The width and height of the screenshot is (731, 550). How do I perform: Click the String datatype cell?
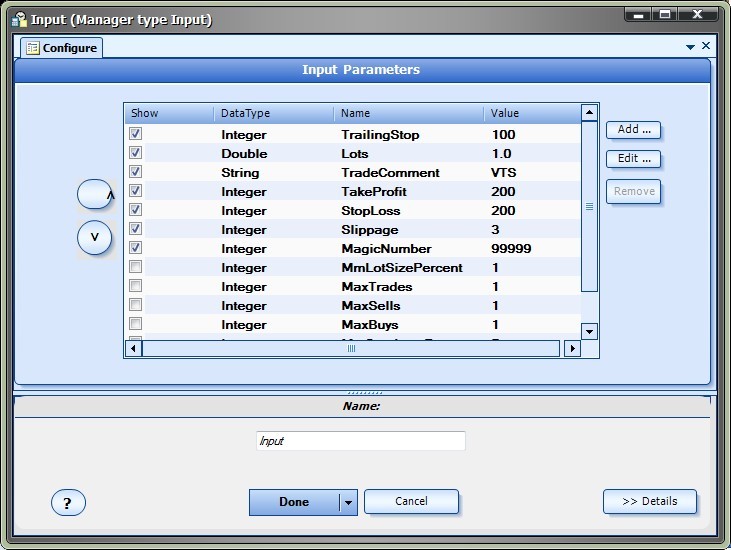pos(240,173)
